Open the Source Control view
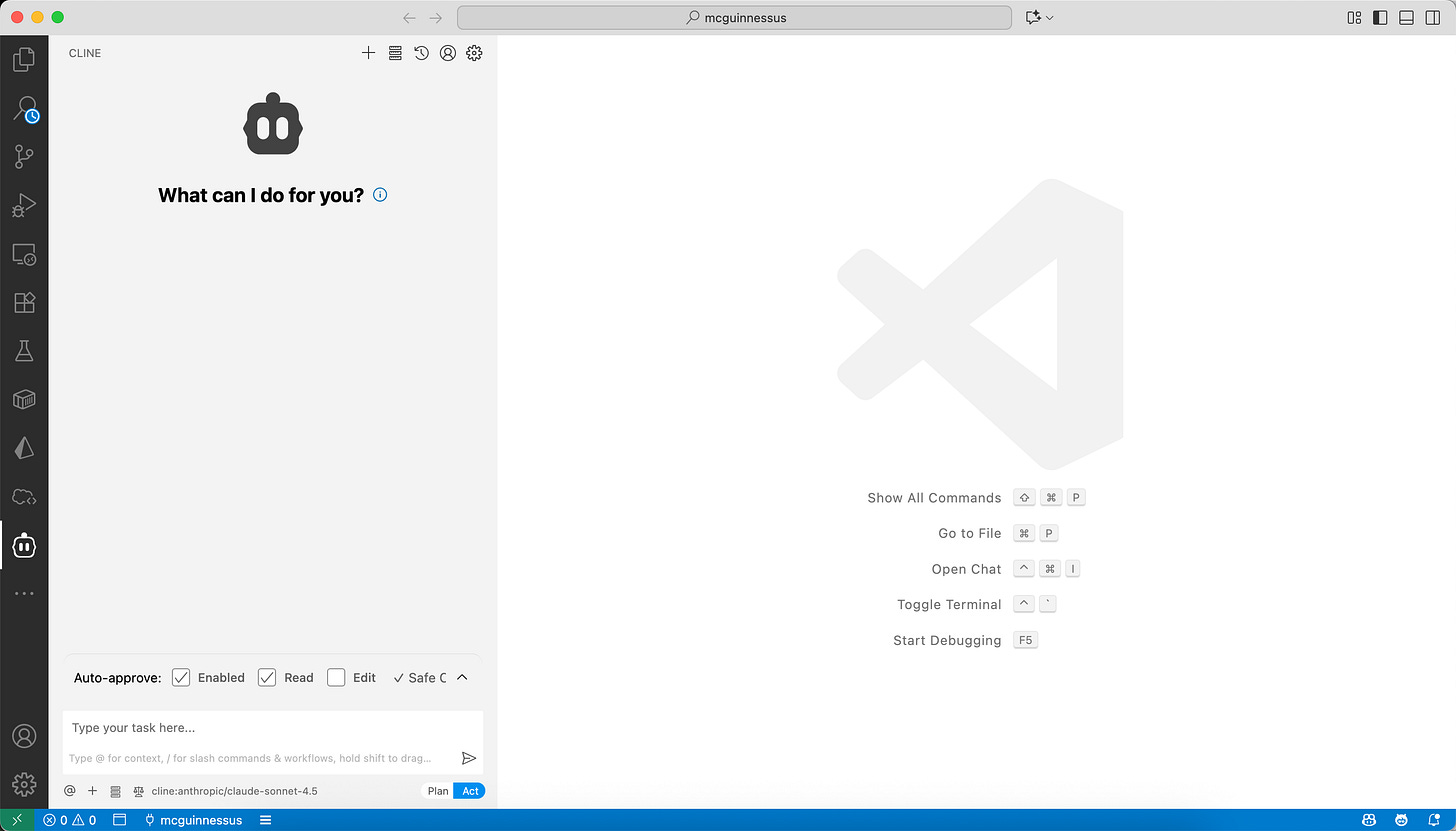 (24, 157)
